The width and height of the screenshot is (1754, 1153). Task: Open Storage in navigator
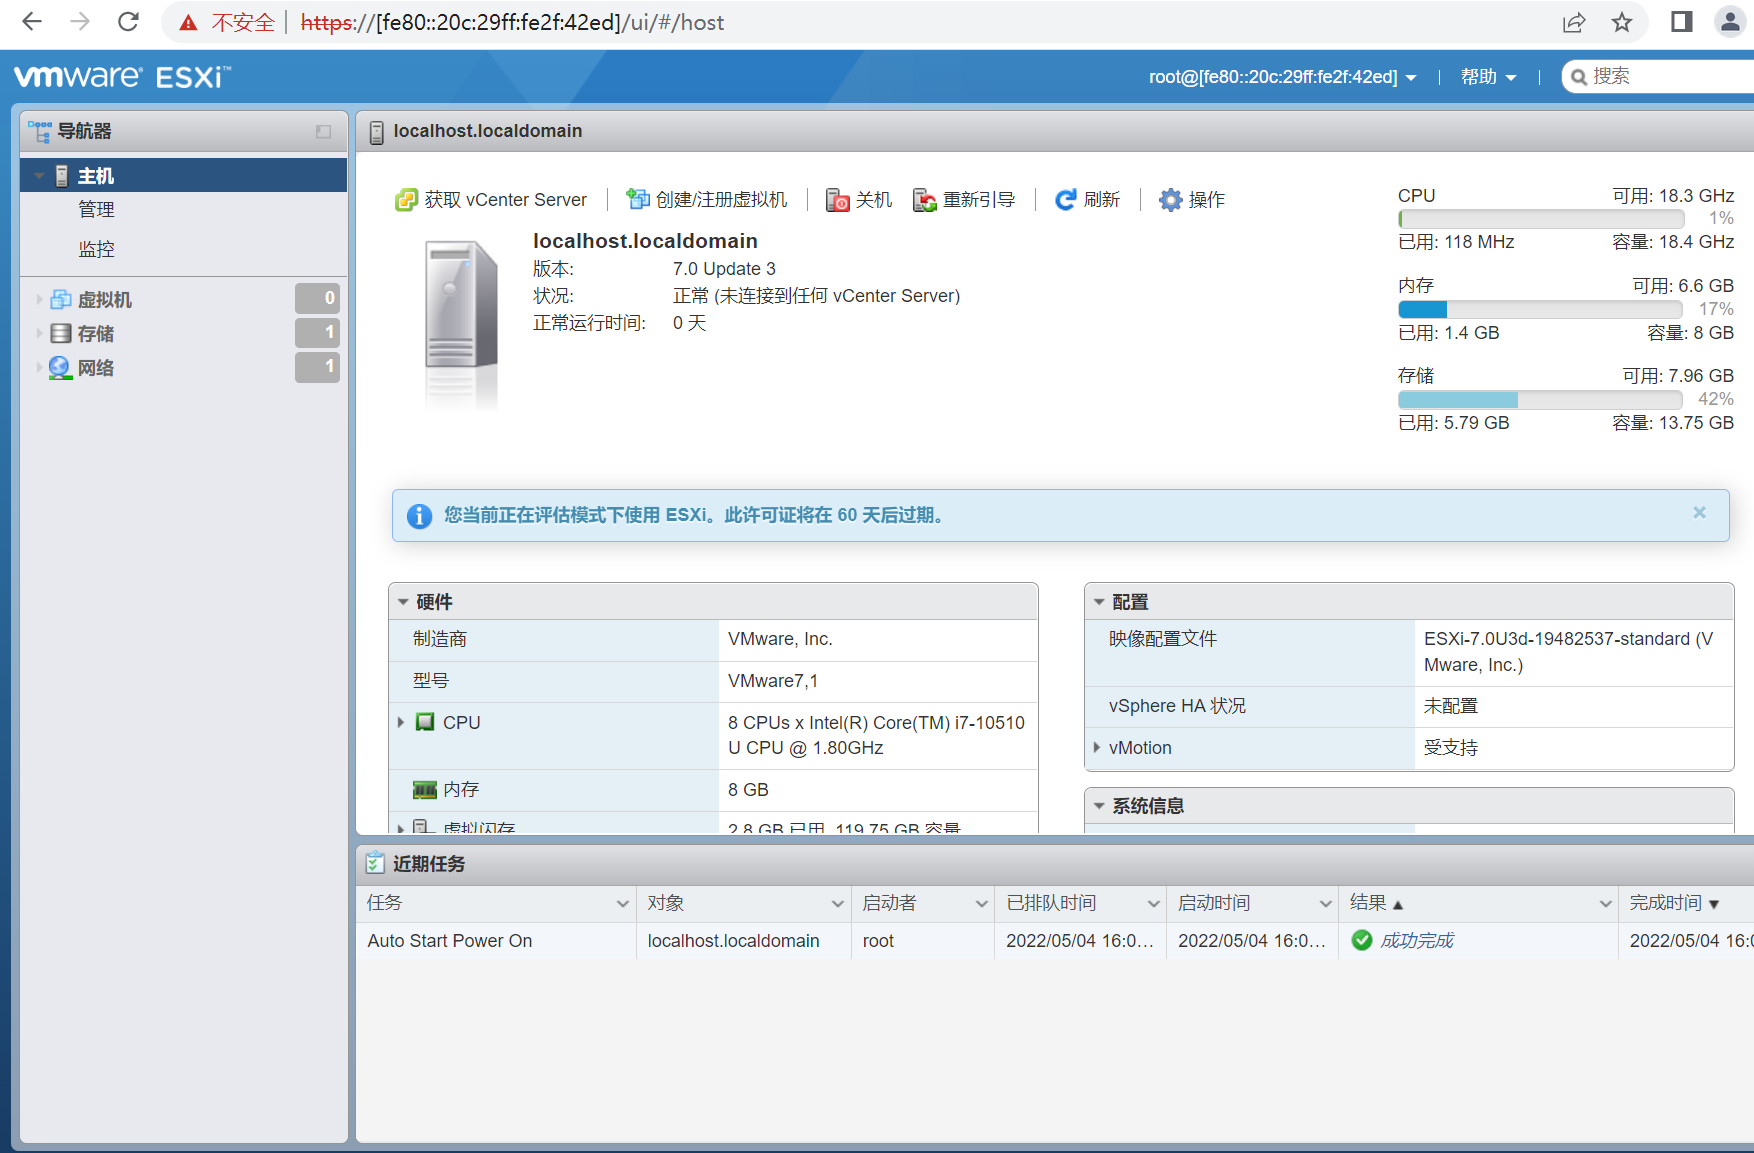96,333
